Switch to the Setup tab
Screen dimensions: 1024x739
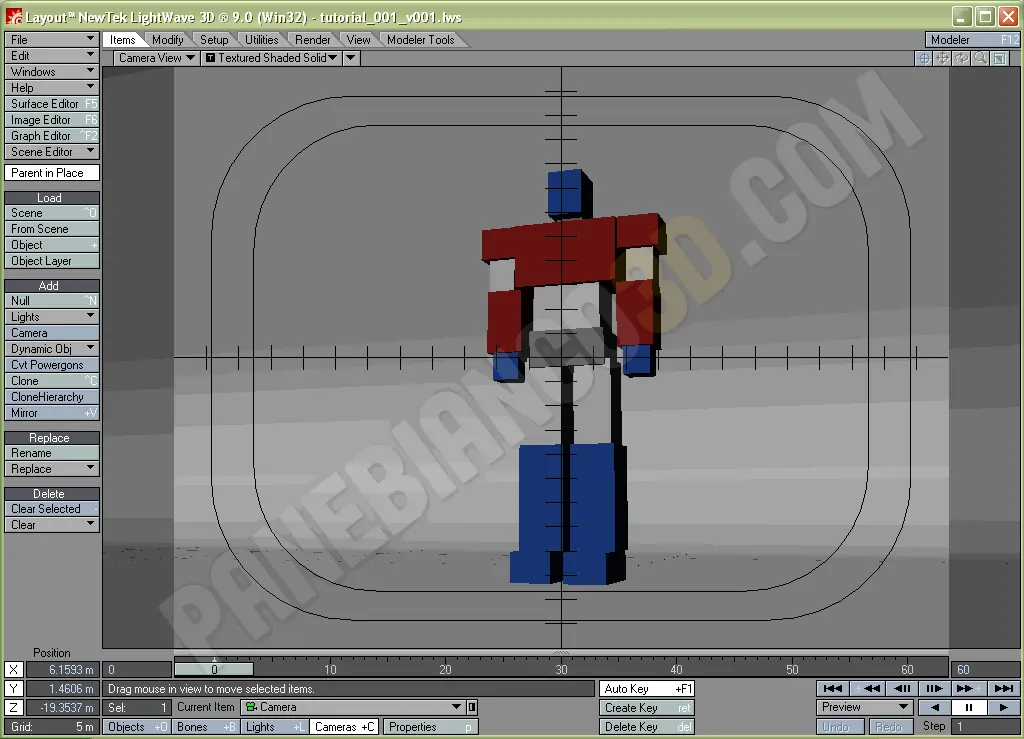[x=214, y=40]
